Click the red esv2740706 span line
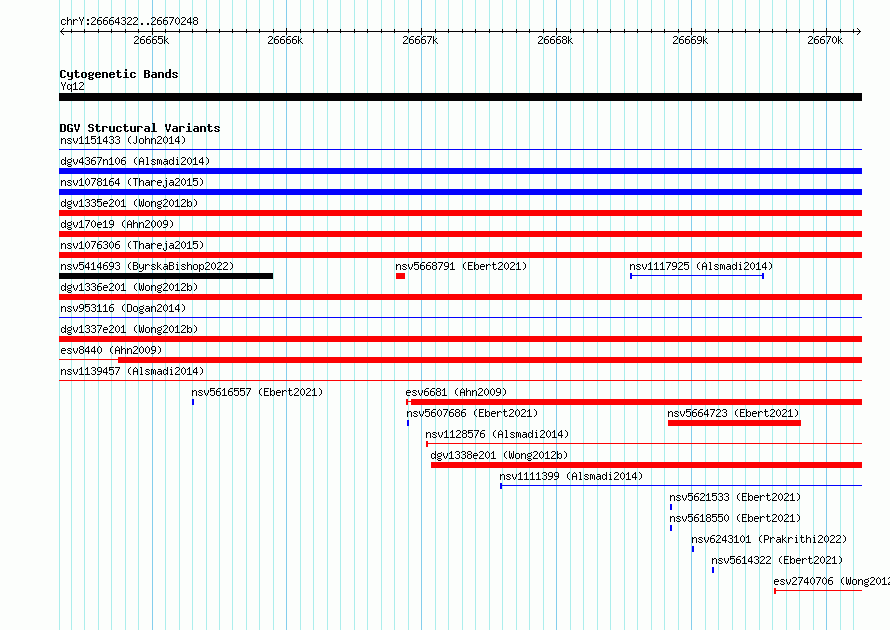Screen dimensions: 890x630 818,591
